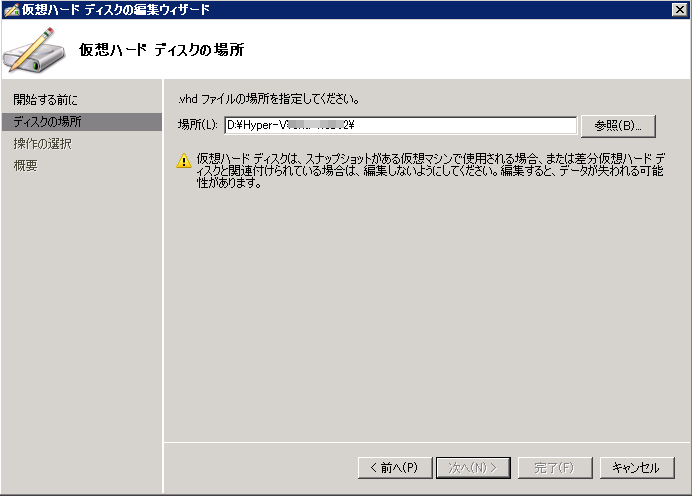Click the yellow warning triangle icon

tap(184, 161)
